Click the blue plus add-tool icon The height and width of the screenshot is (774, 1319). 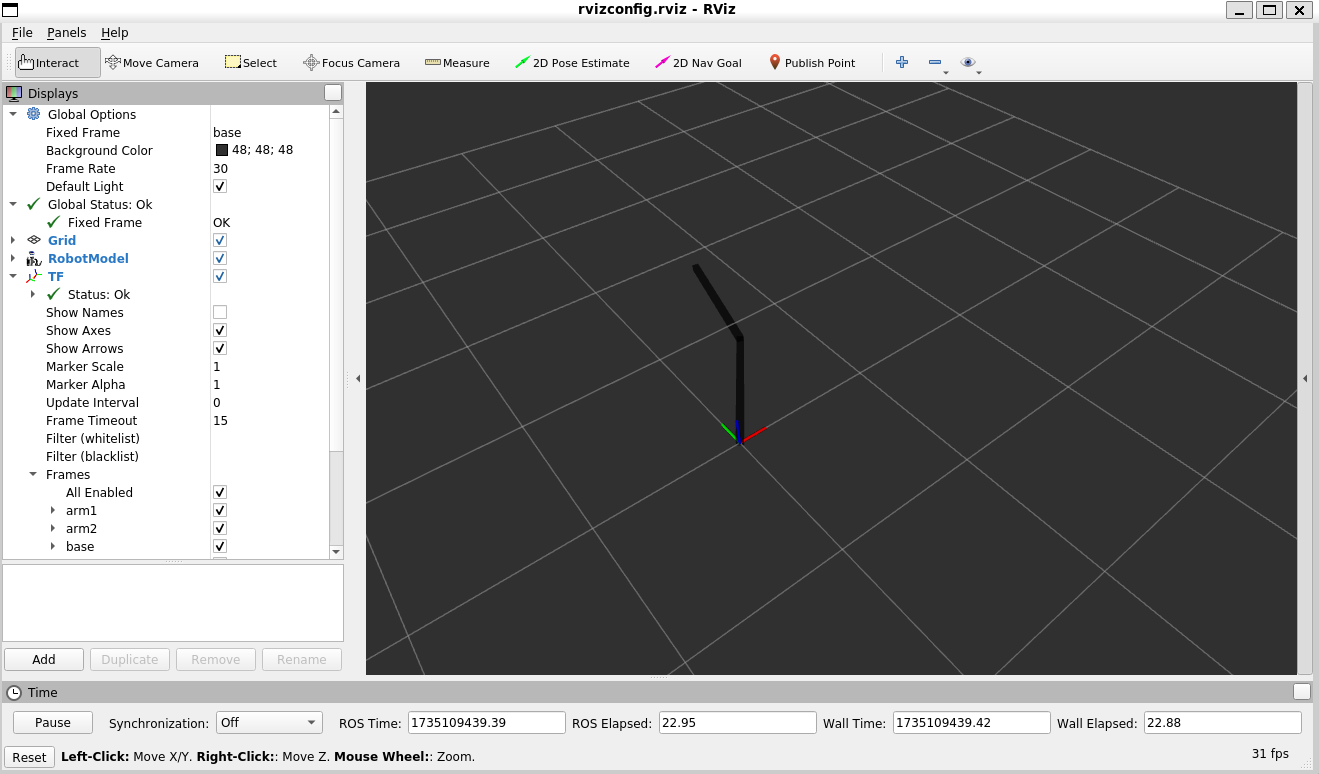click(902, 62)
